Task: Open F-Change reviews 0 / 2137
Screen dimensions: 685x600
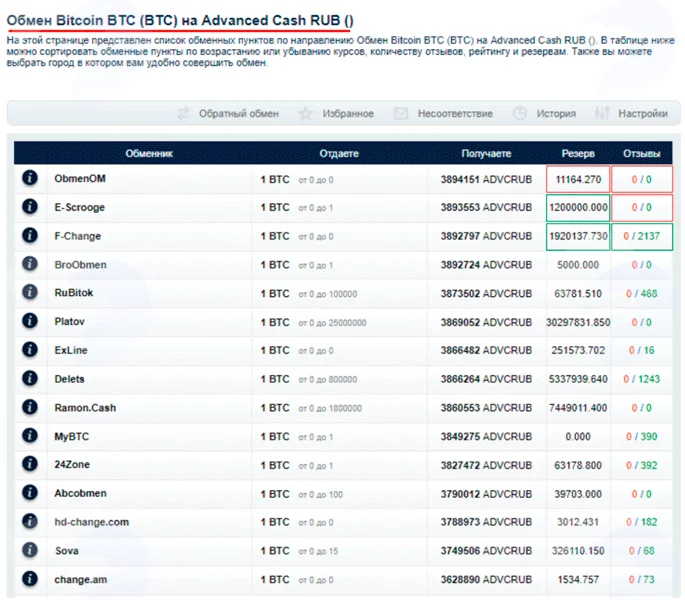Action: point(641,236)
